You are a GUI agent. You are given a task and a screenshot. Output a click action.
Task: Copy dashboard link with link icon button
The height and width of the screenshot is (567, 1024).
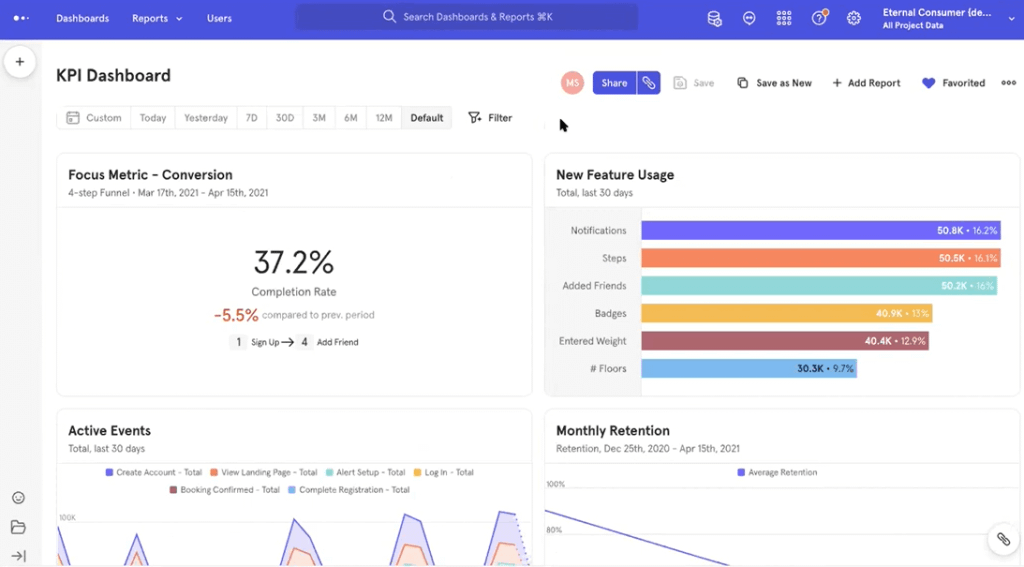click(649, 83)
